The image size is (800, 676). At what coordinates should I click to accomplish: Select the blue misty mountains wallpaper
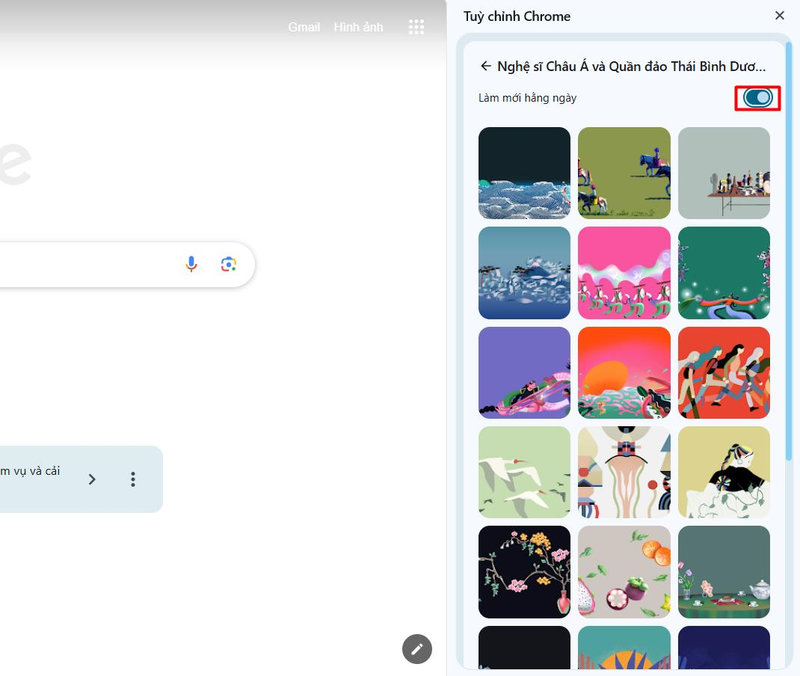(x=524, y=273)
